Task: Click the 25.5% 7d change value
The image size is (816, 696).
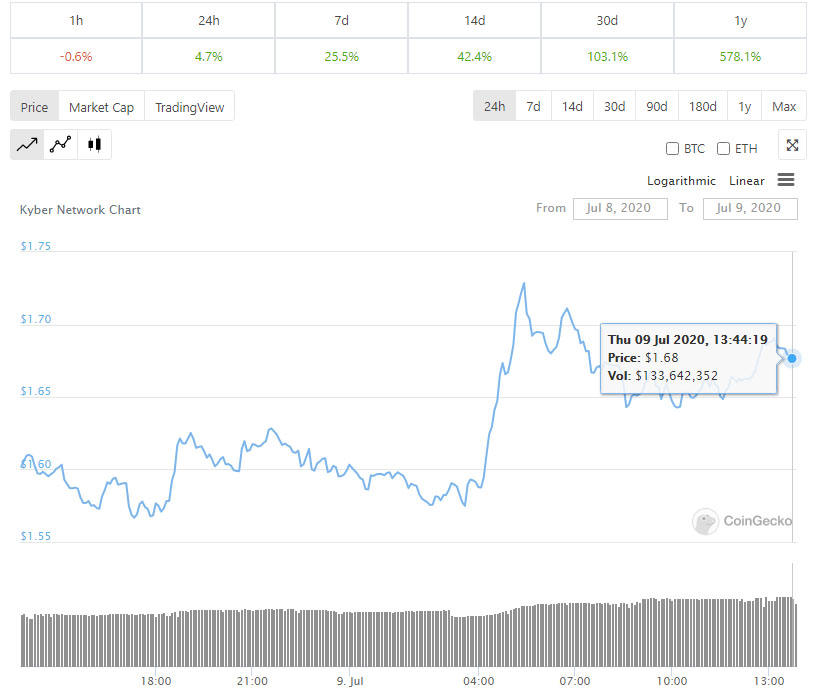Action: (341, 56)
